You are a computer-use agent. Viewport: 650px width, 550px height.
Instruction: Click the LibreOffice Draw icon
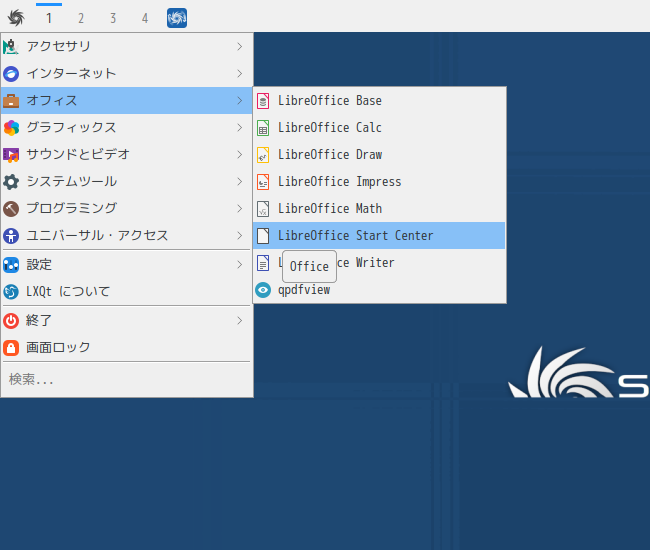263,155
